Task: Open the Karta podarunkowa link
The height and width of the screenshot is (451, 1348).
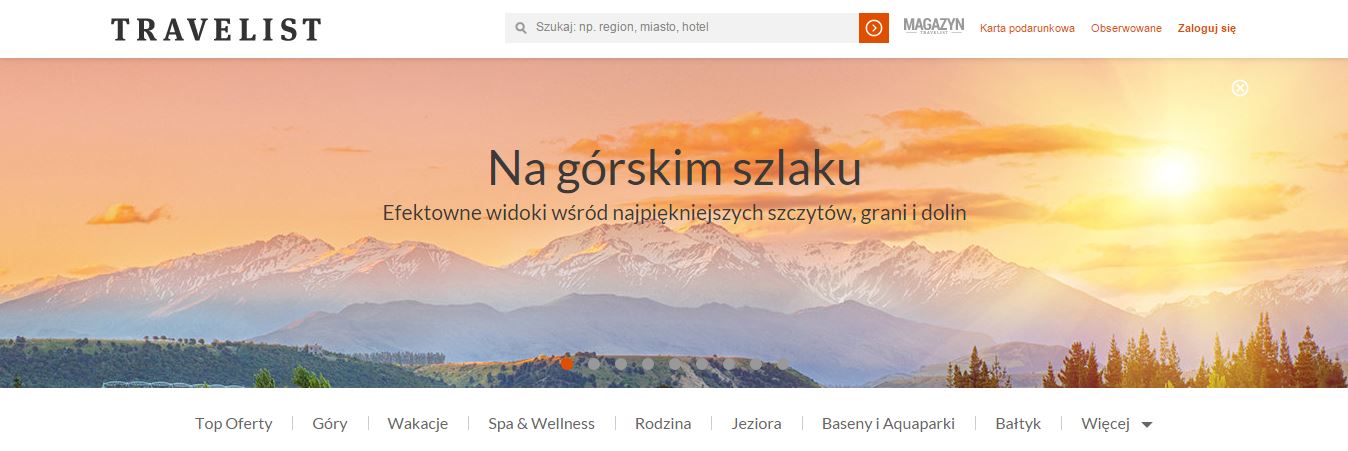Action: pyautogui.click(x=1027, y=28)
